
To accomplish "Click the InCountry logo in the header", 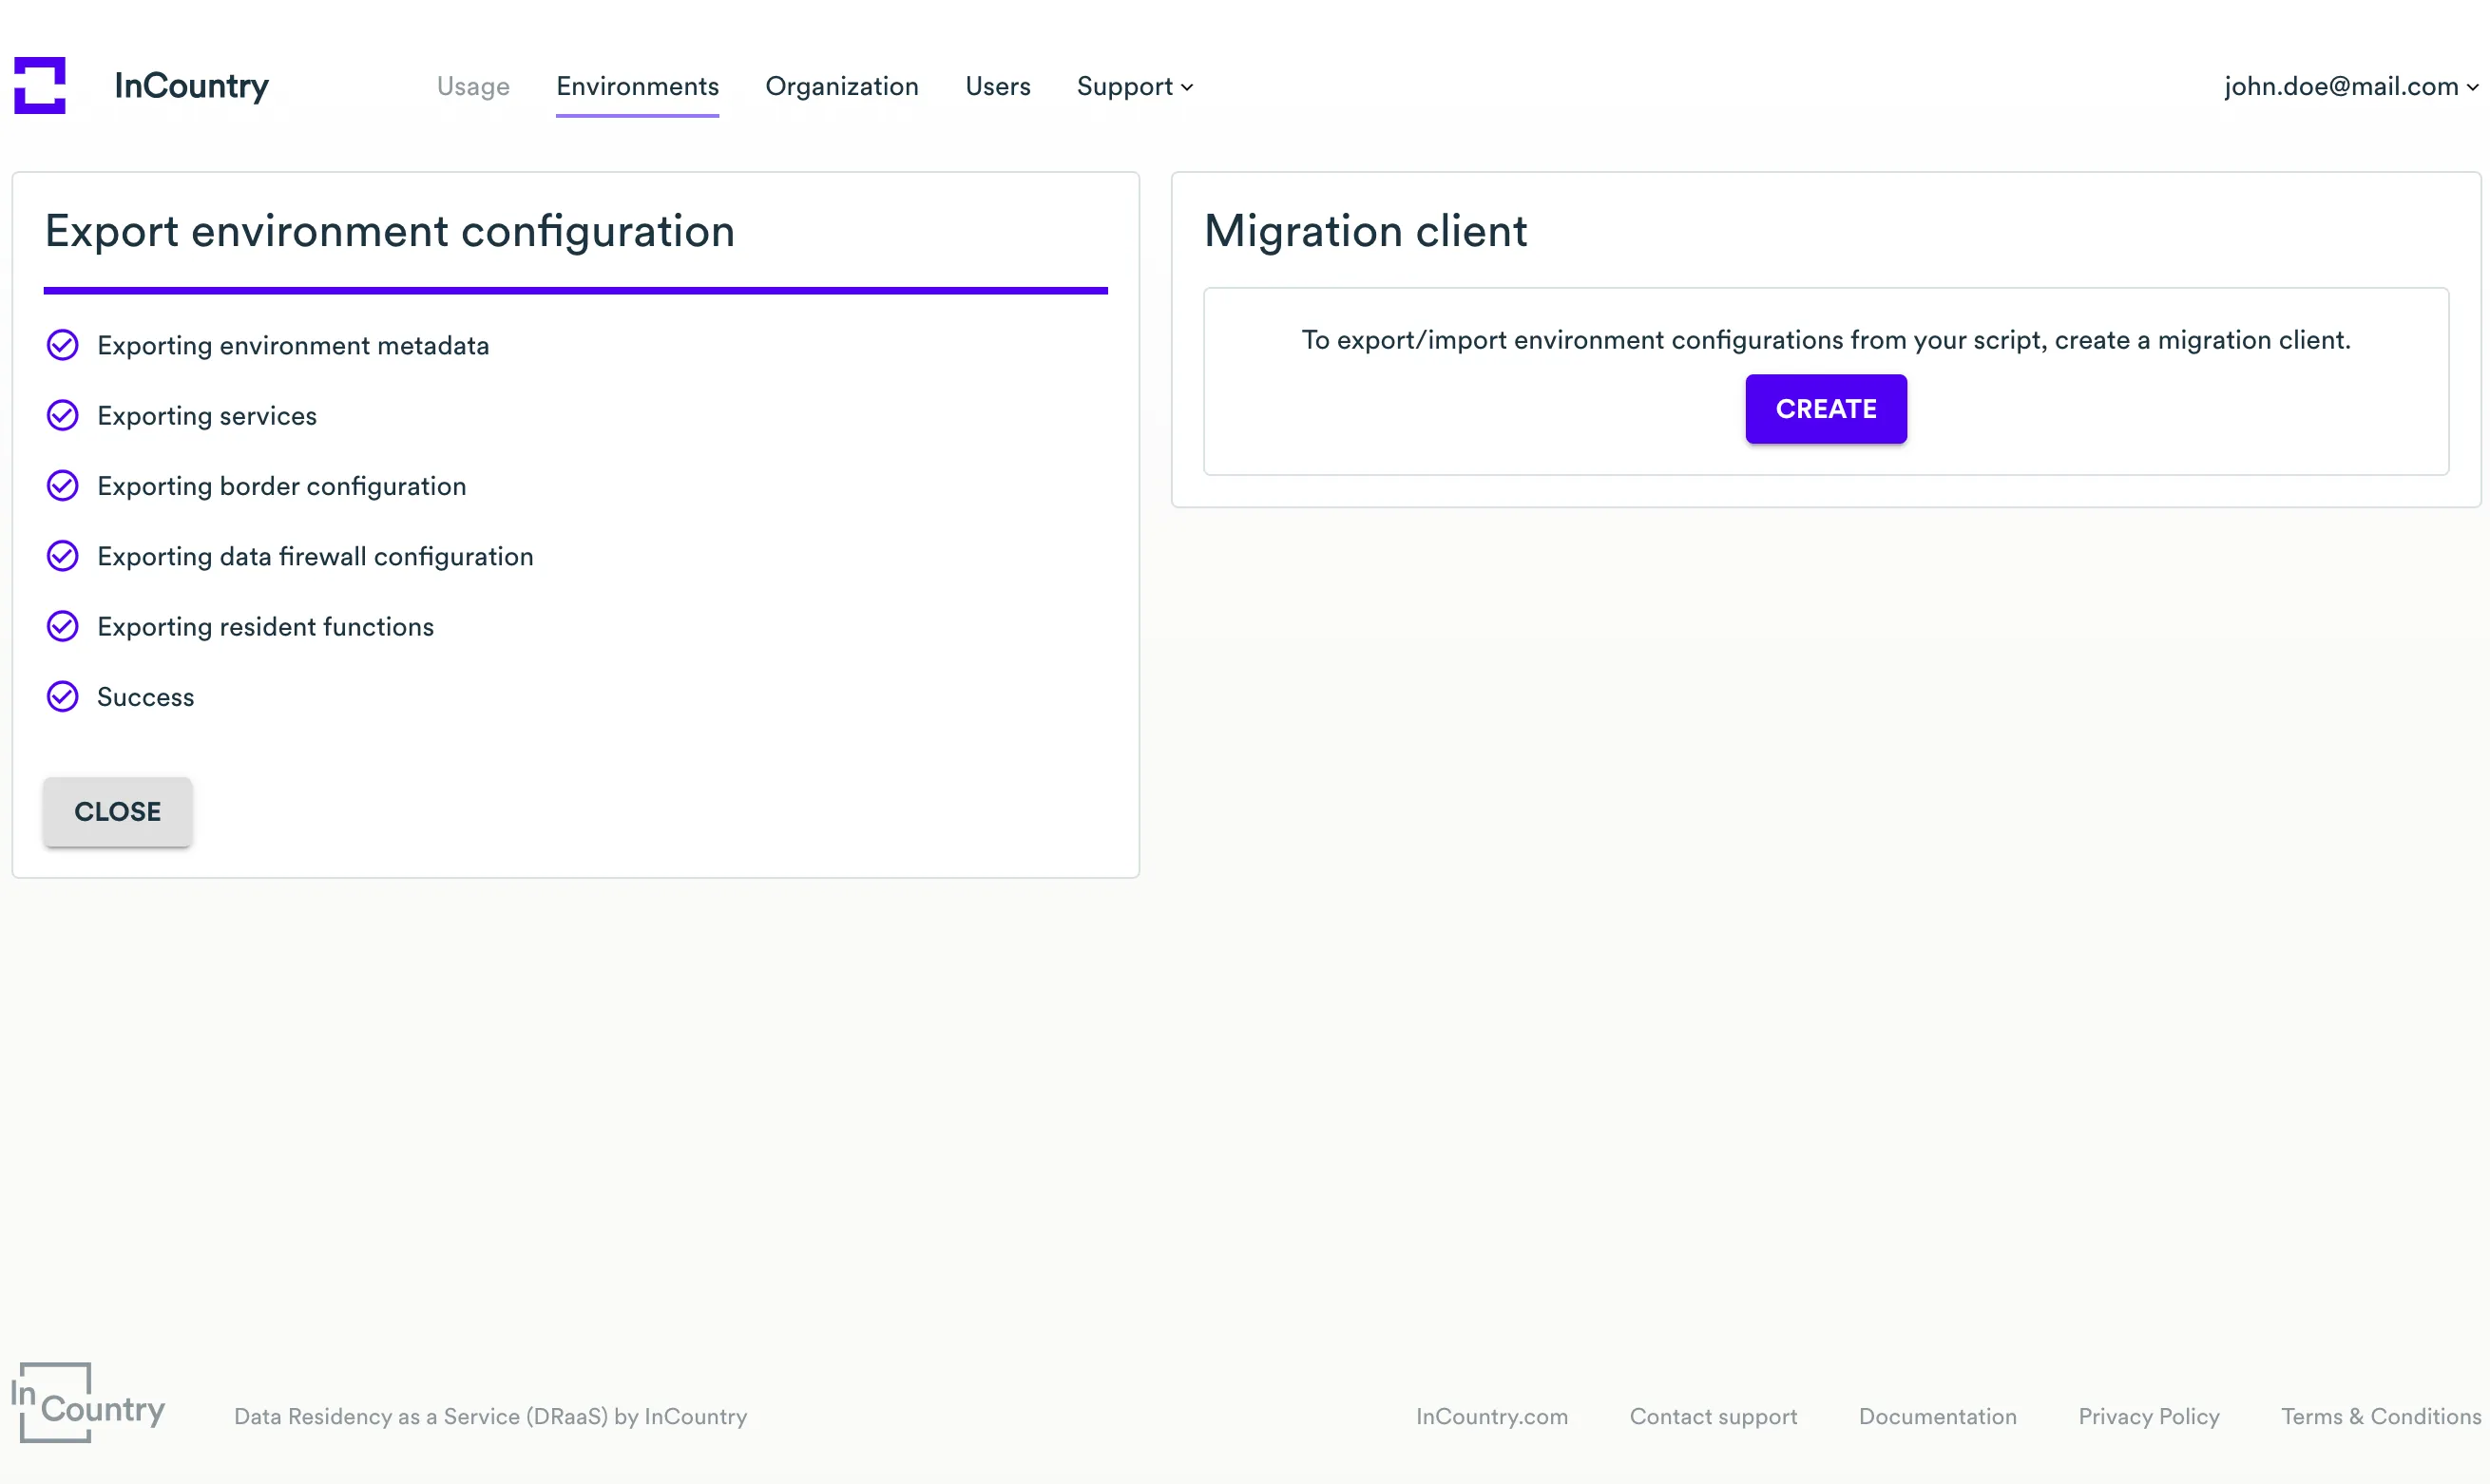I will [x=140, y=86].
